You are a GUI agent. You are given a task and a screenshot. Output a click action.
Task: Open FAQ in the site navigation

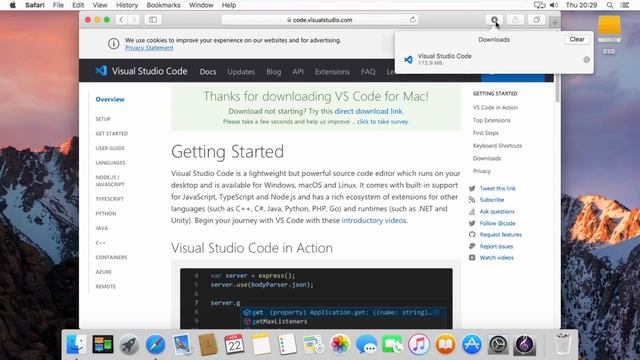click(368, 71)
